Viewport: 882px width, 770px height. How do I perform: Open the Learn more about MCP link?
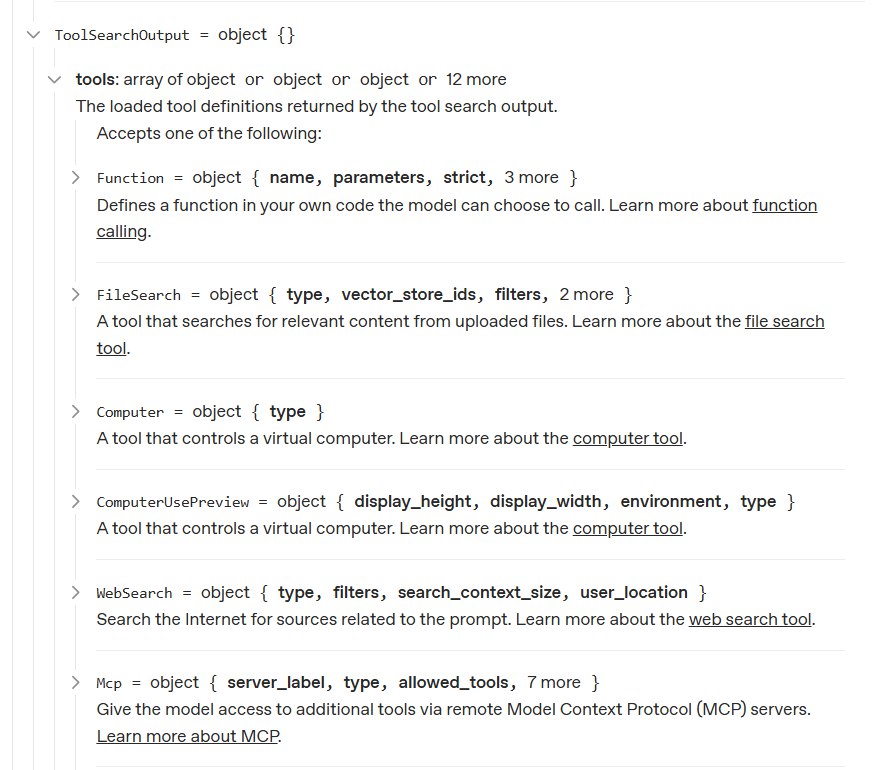(188, 737)
